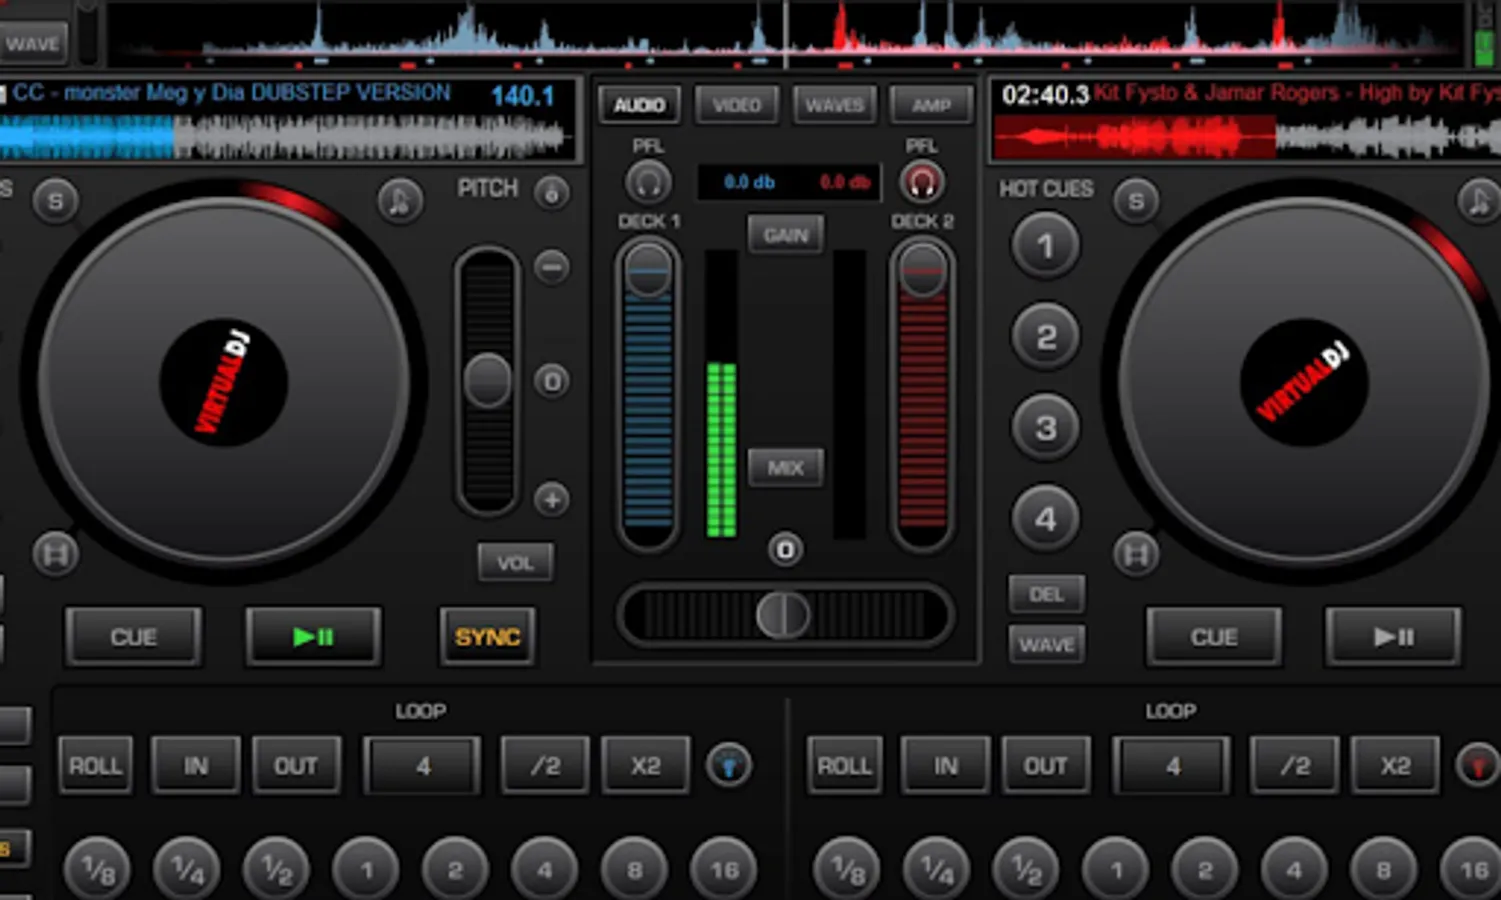Click the GAIN button in mixer
1501x900 pixels.
[x=786, y=235]
